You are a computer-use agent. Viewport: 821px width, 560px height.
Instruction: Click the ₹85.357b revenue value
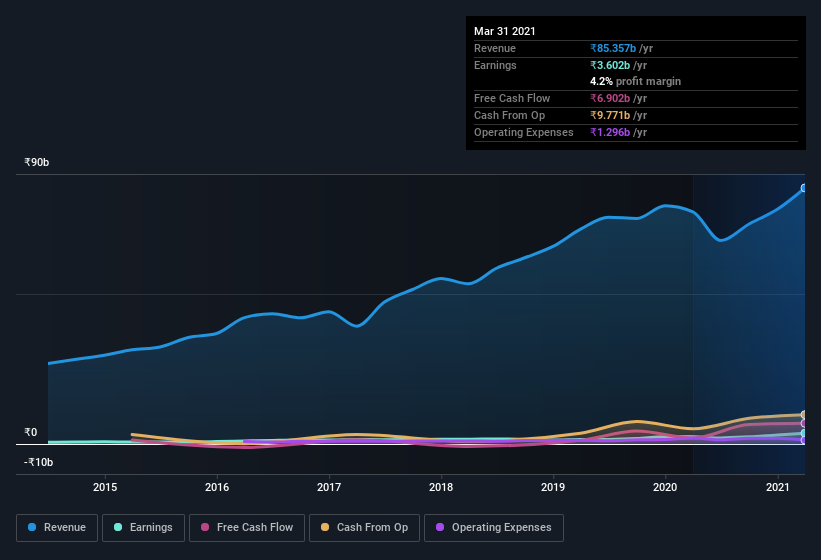click(x=613, y=48)
